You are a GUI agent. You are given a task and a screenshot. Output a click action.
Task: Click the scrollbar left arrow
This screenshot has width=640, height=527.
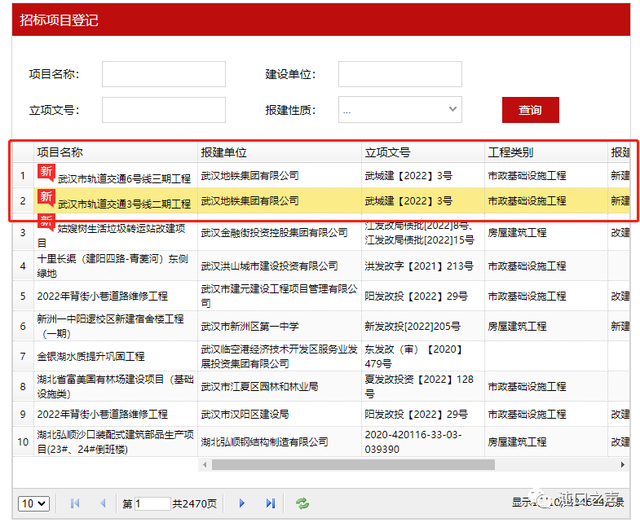coord(205,465)
